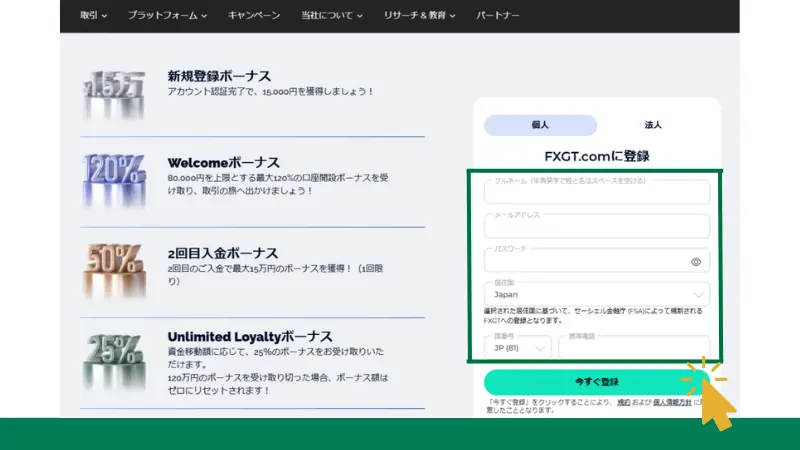Open the 規約 terms link
The height and width of the screenshot is (450, 800).
pos(623,402)
